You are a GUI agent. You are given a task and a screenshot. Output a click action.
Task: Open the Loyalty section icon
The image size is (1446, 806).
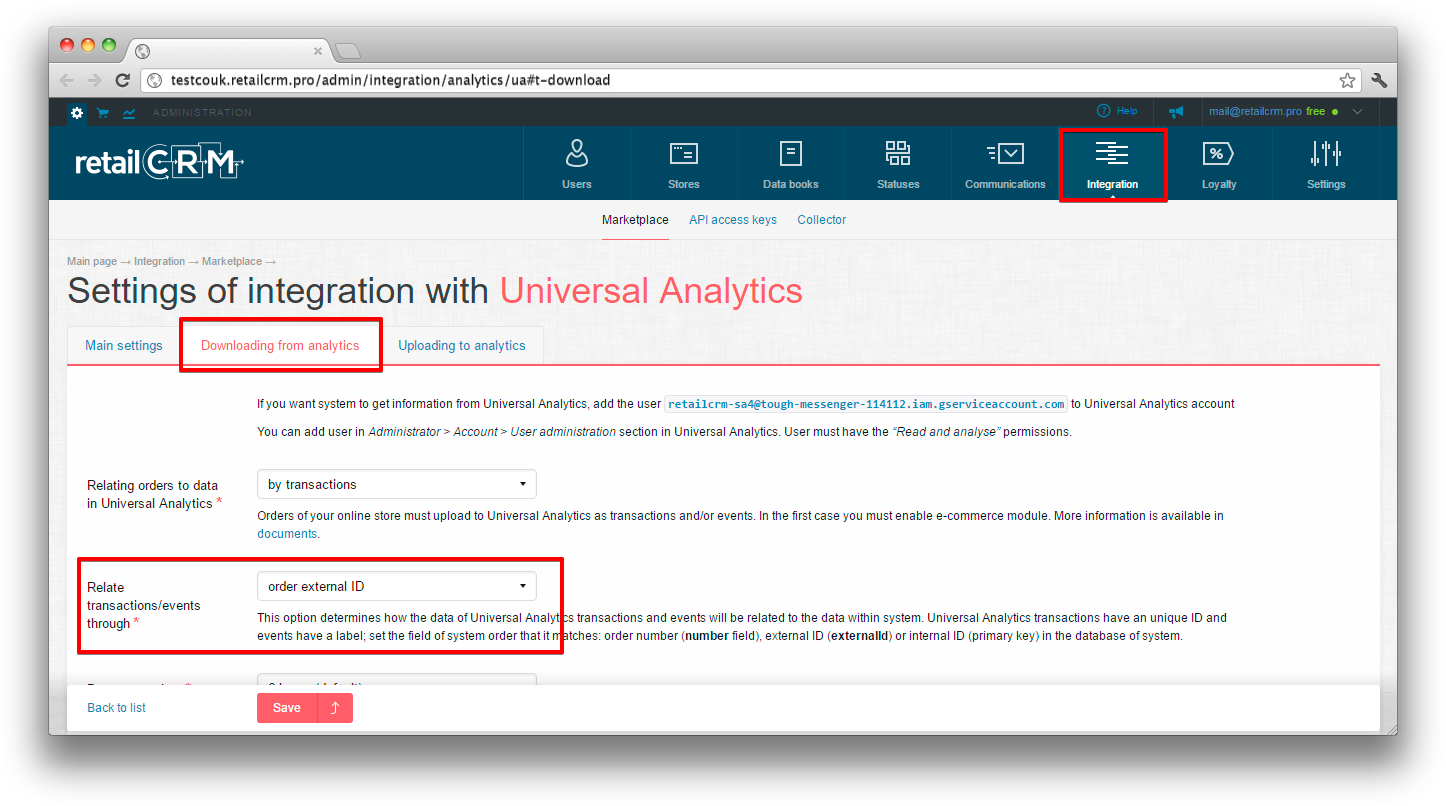coord(1218,153)
